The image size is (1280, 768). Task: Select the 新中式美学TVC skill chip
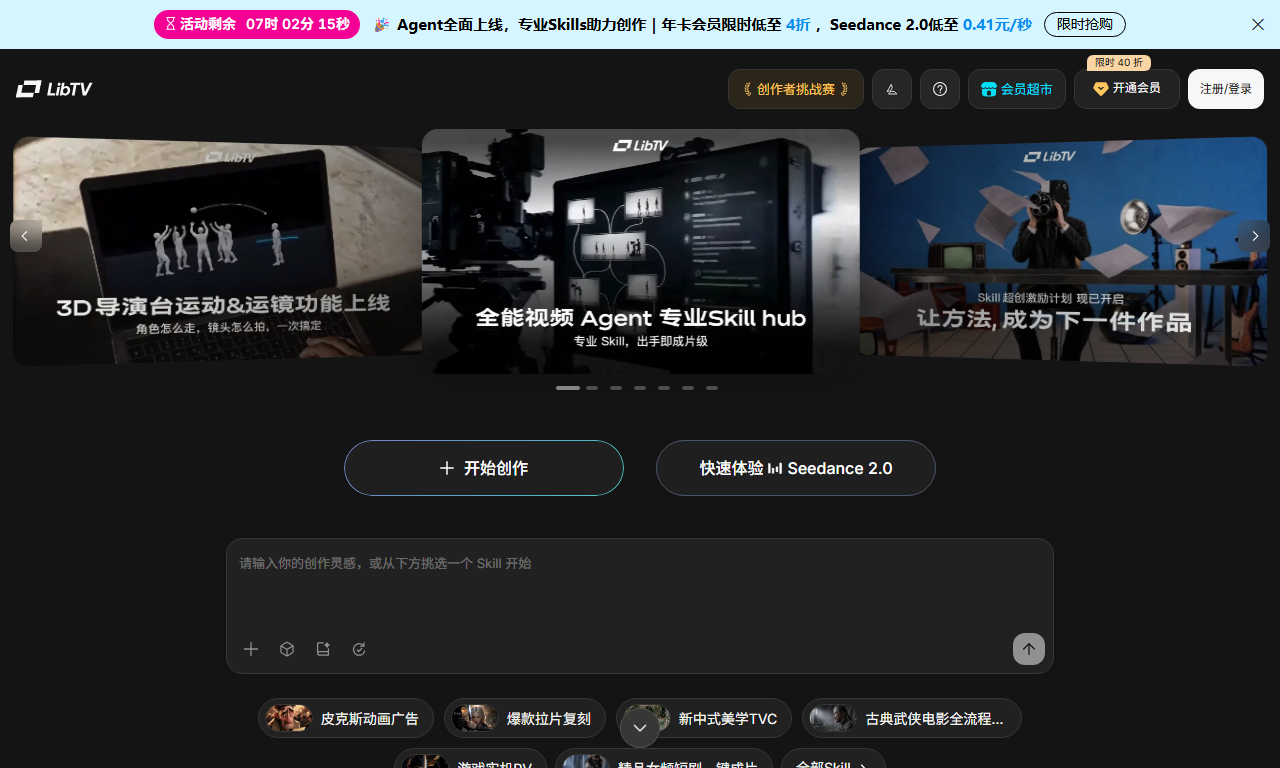(x=704, y=718)
